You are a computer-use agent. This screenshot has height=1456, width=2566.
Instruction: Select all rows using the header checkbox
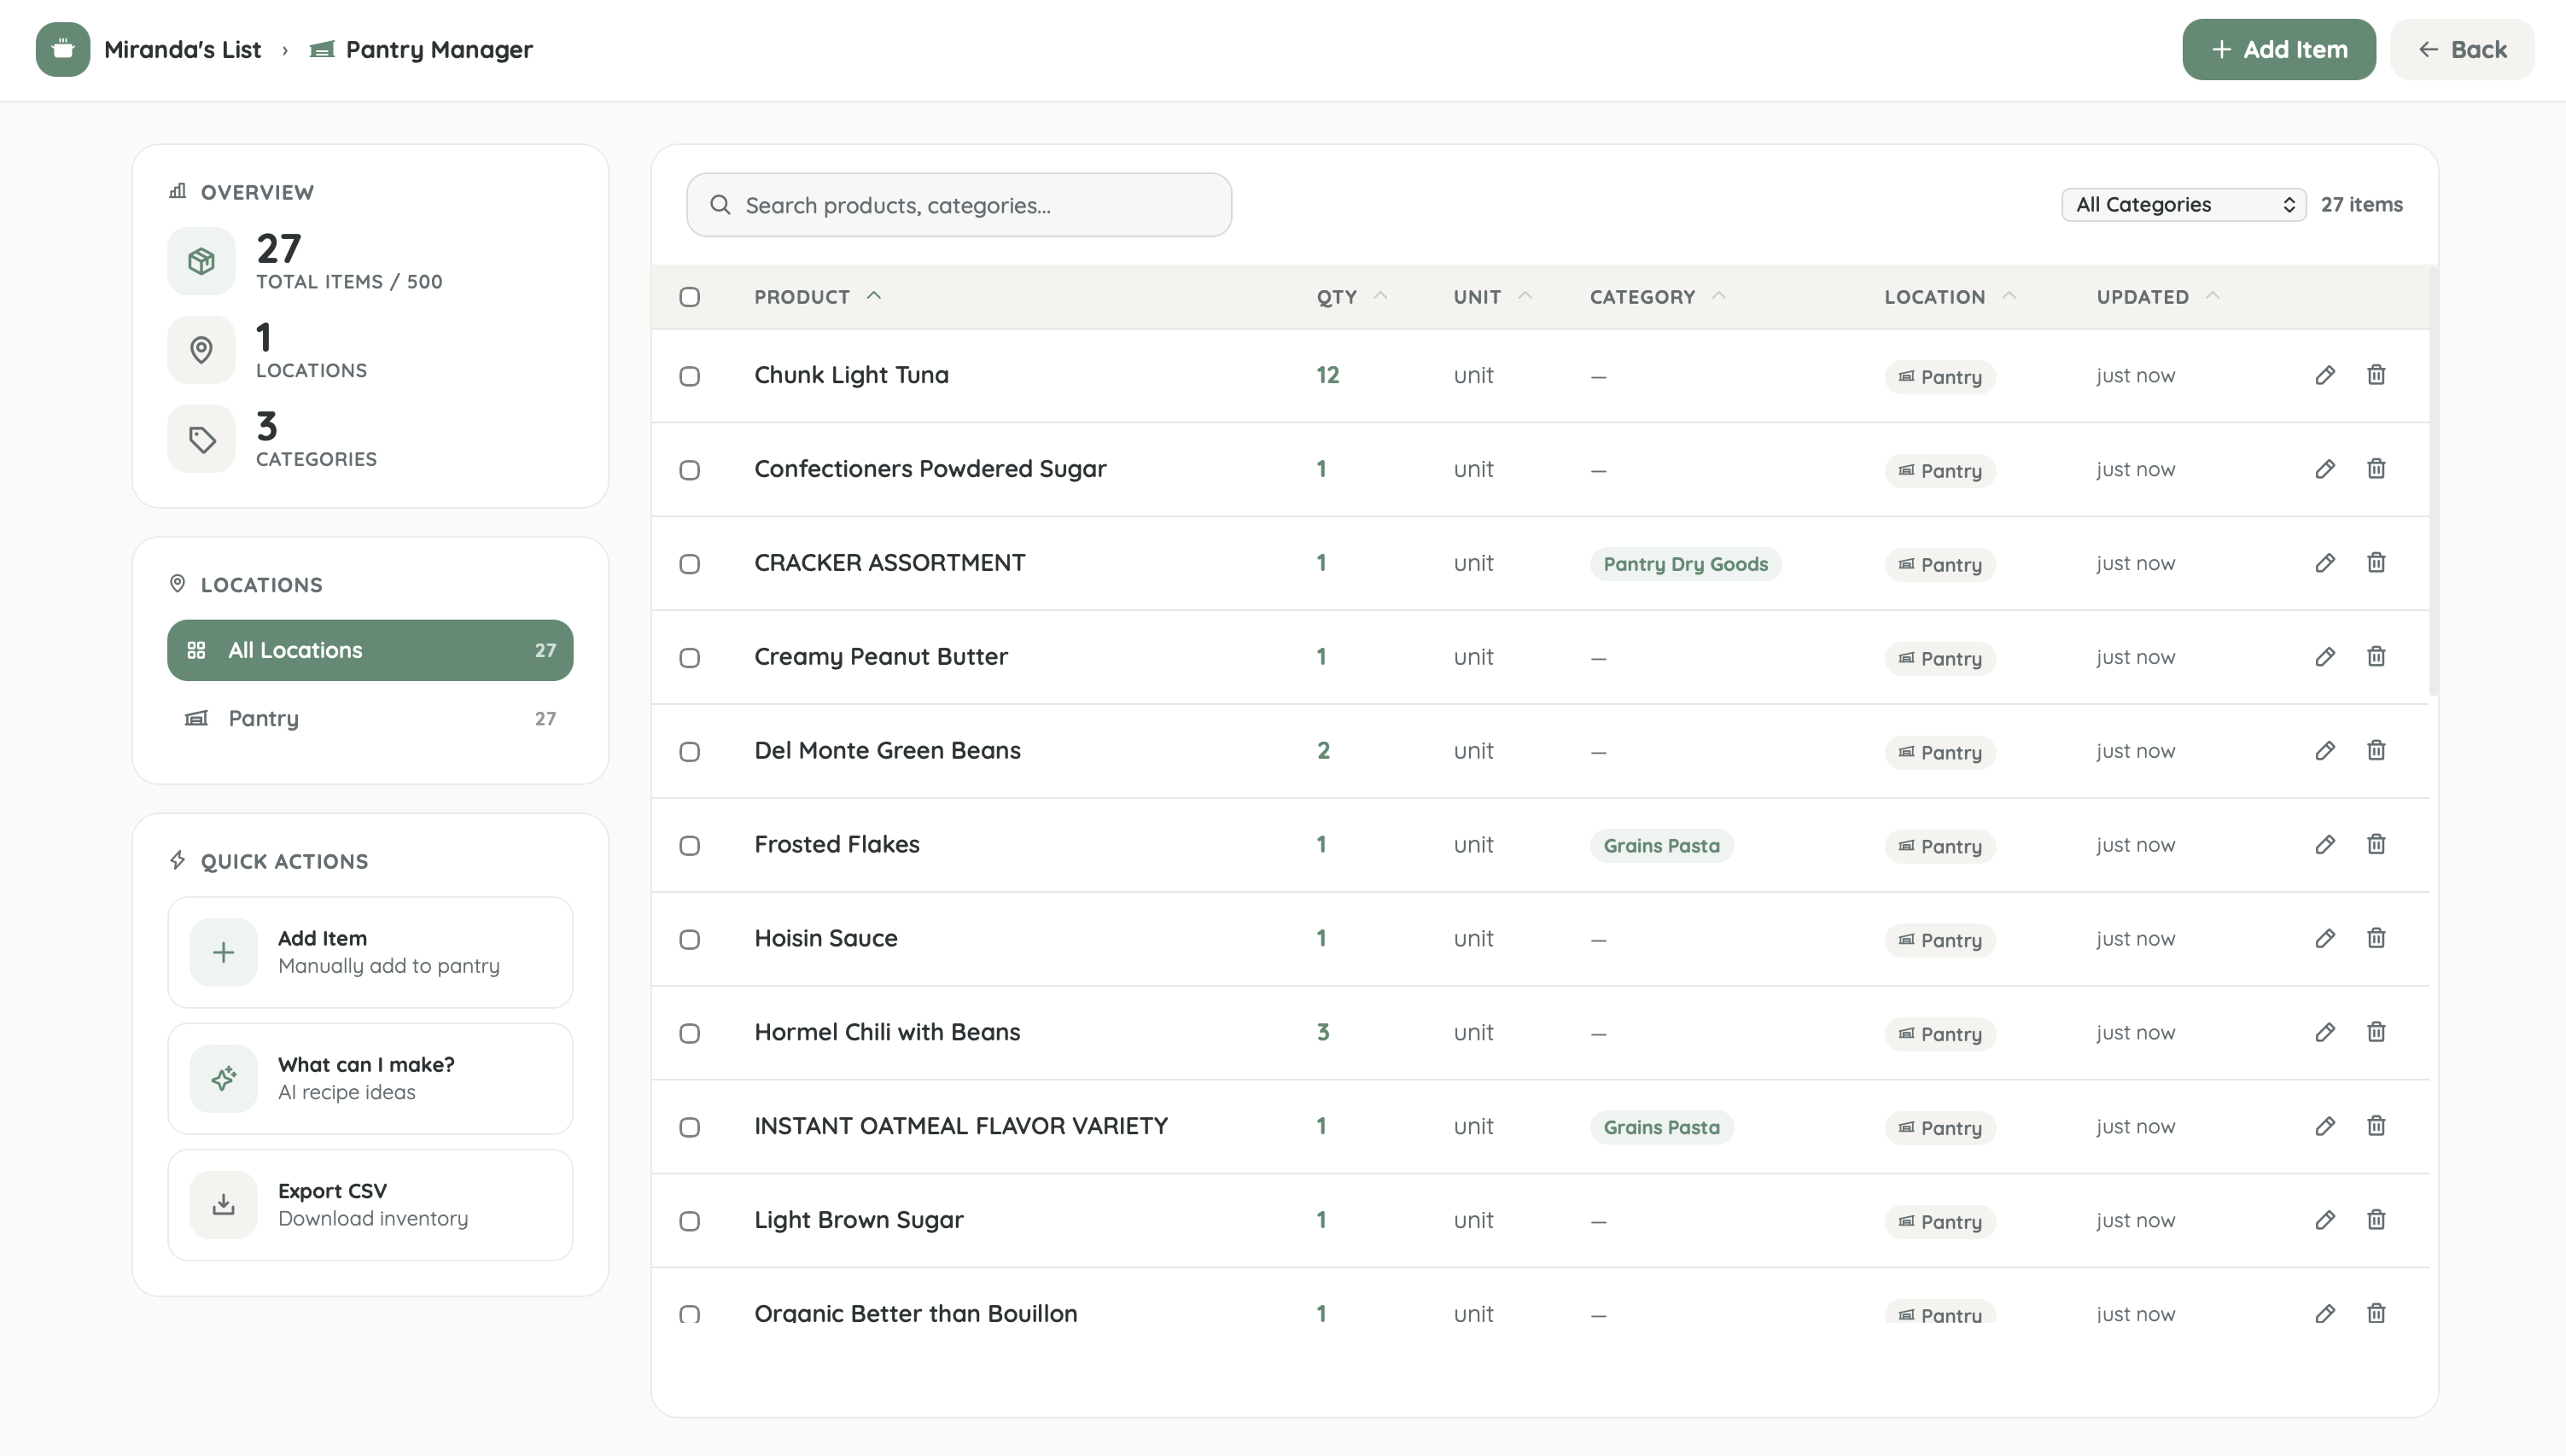pos(690,297)
